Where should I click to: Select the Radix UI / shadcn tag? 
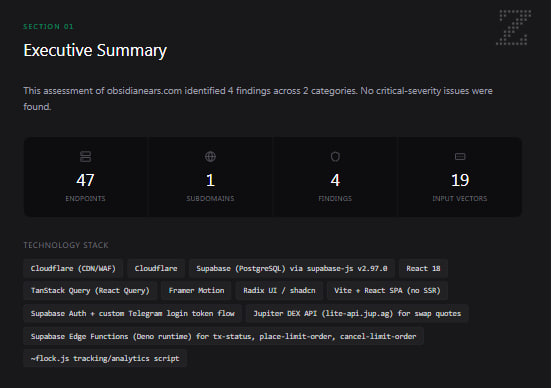(x=279, y=291)
